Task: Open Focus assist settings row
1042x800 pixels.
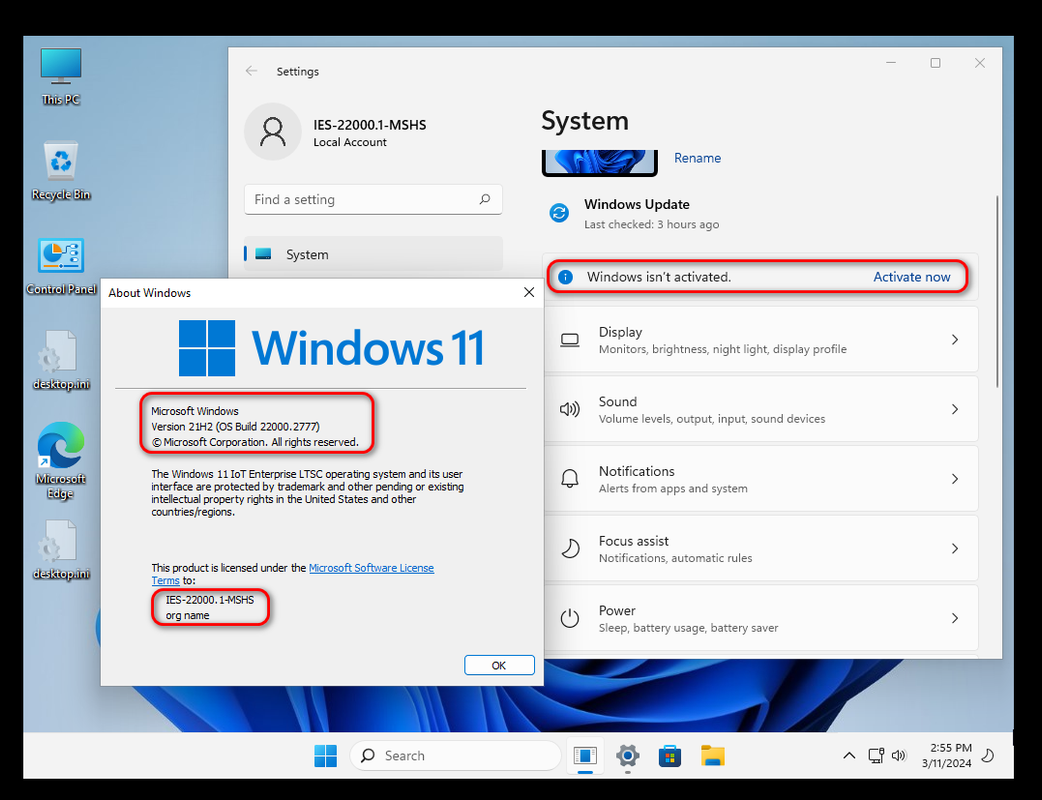Action: [x=762, y=549]
